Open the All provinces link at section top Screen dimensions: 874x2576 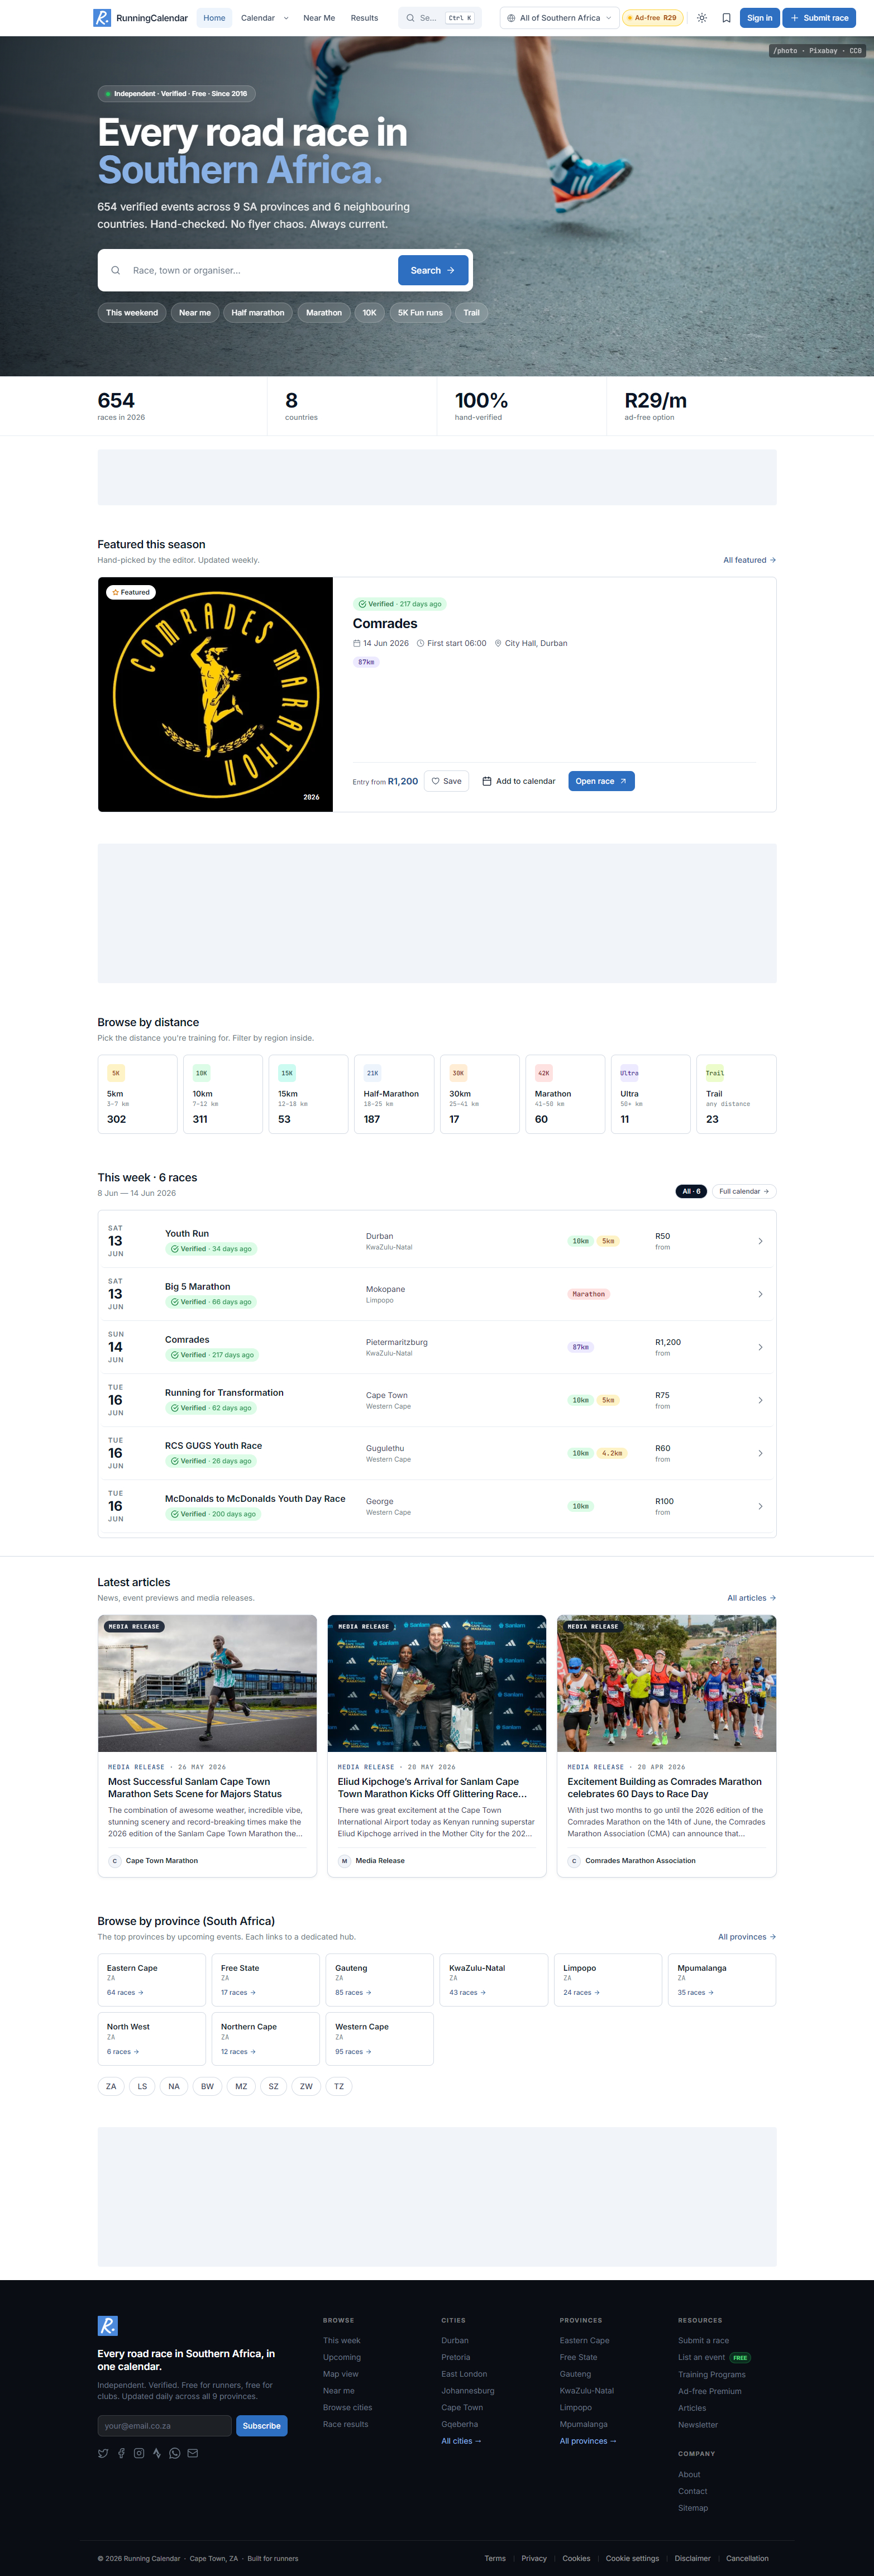point(747,1937)
